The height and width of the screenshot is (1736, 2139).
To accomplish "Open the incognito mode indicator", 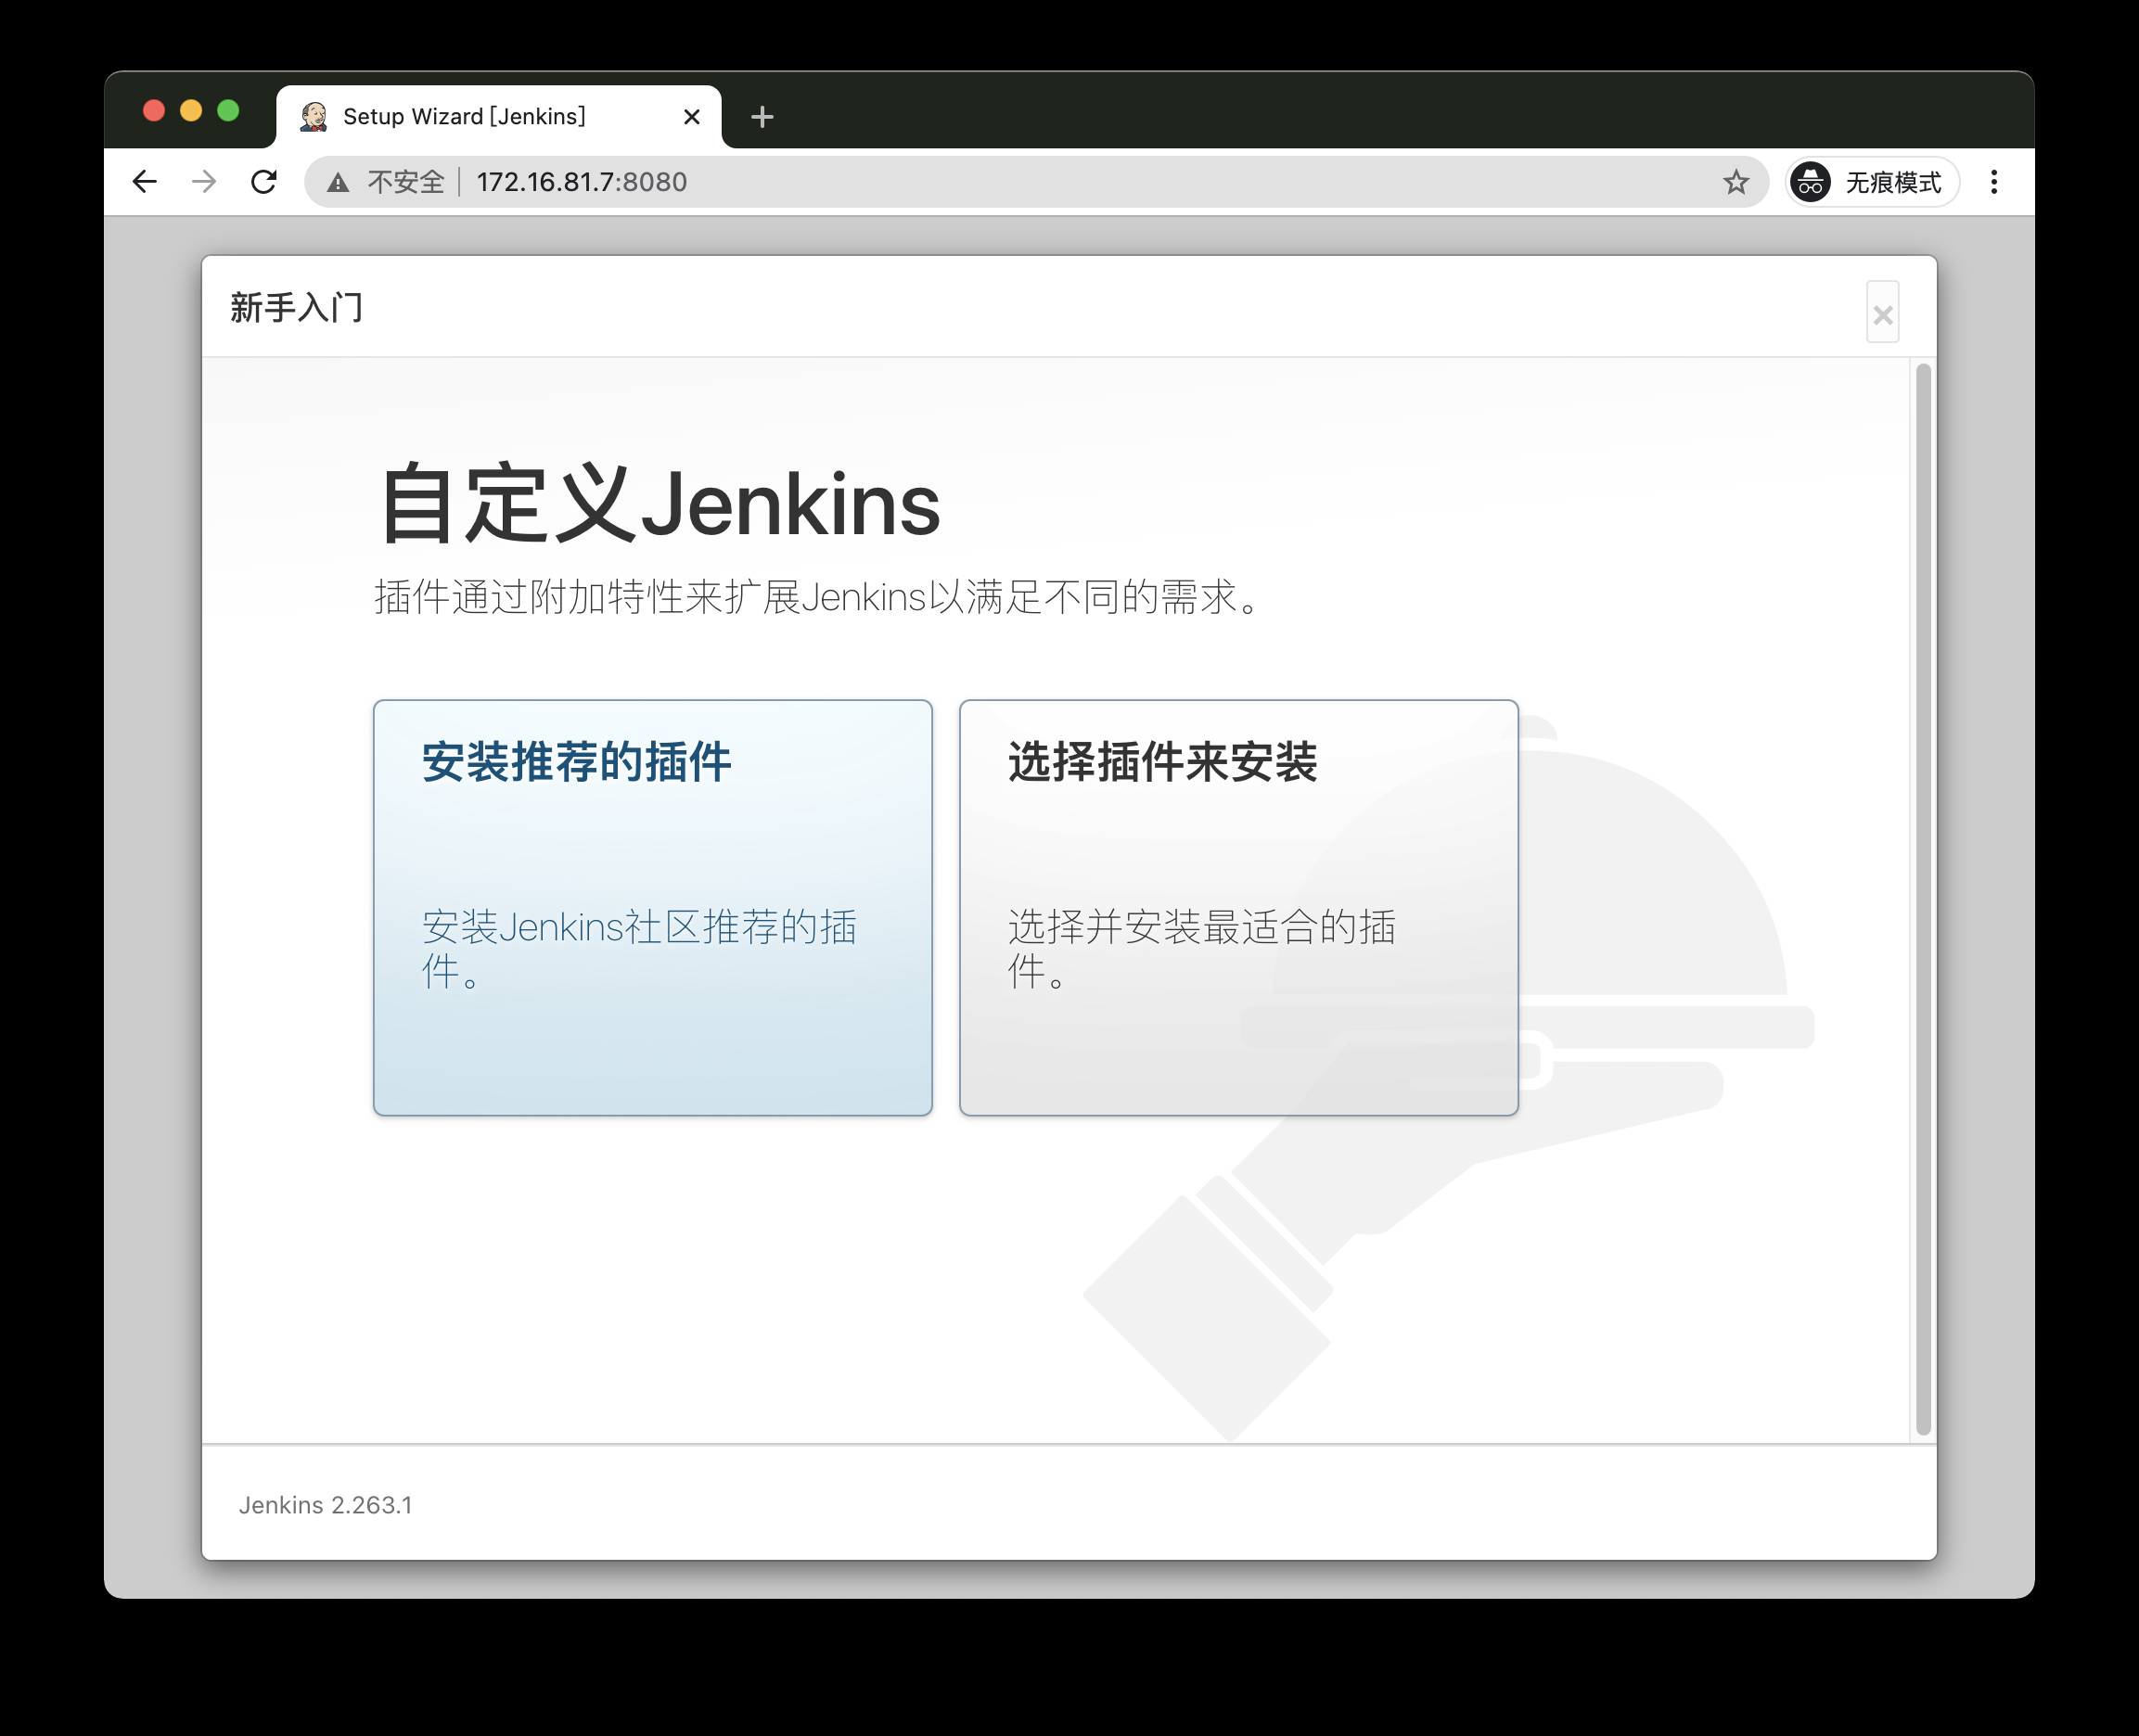I will point(1872,182).
